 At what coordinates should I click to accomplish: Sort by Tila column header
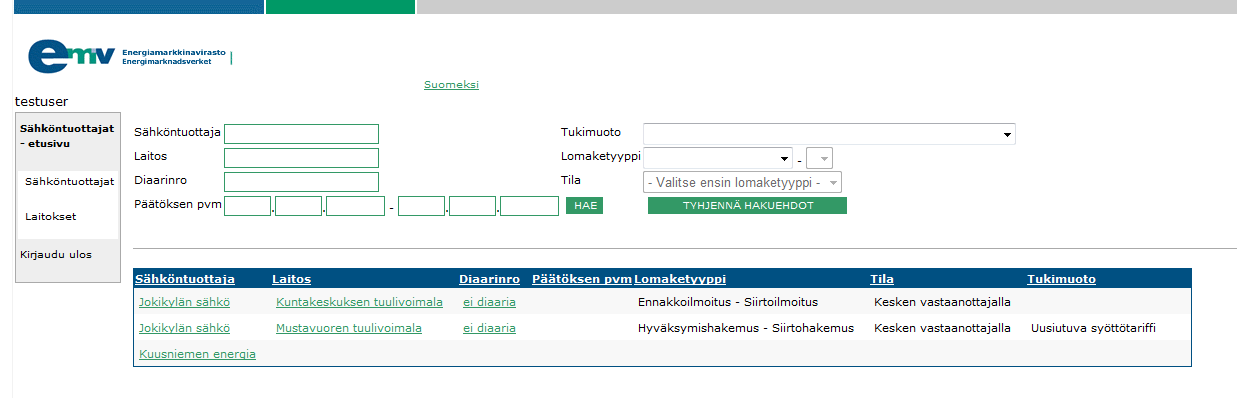click(882, 280)
